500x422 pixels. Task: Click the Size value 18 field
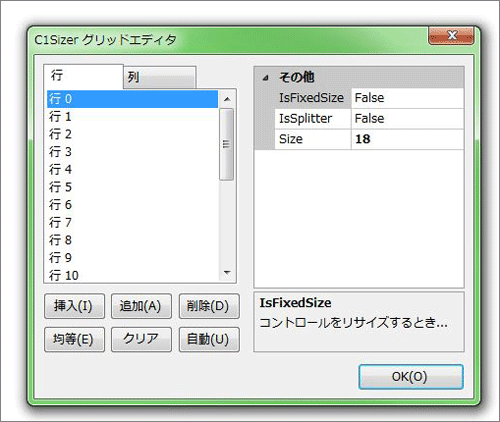407,139
